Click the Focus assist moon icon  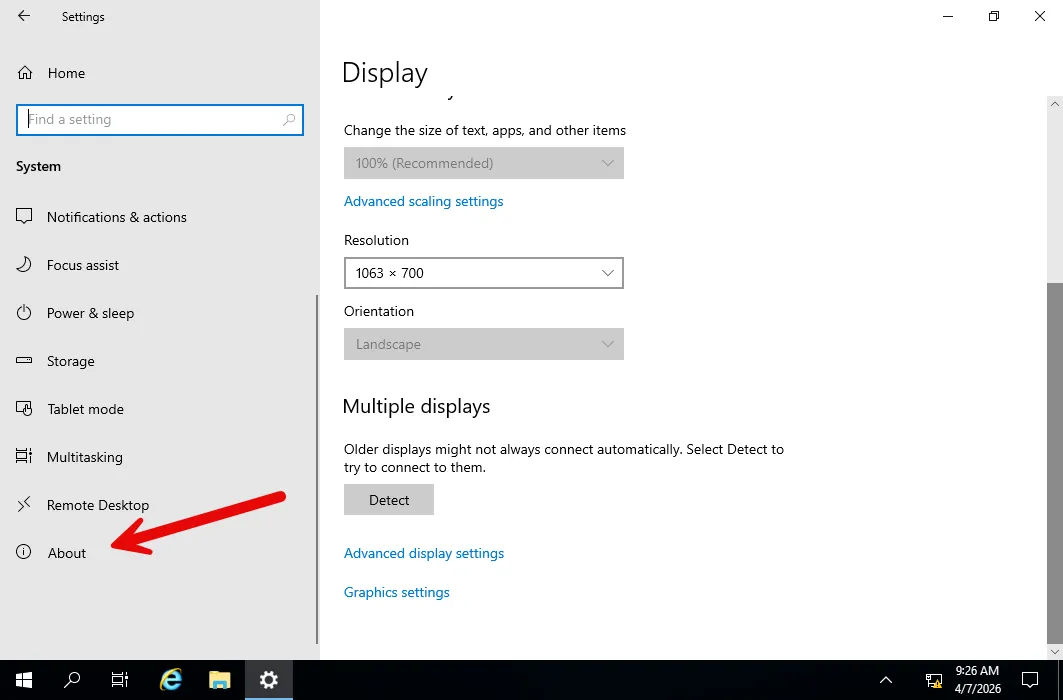(x=25, y=265)
